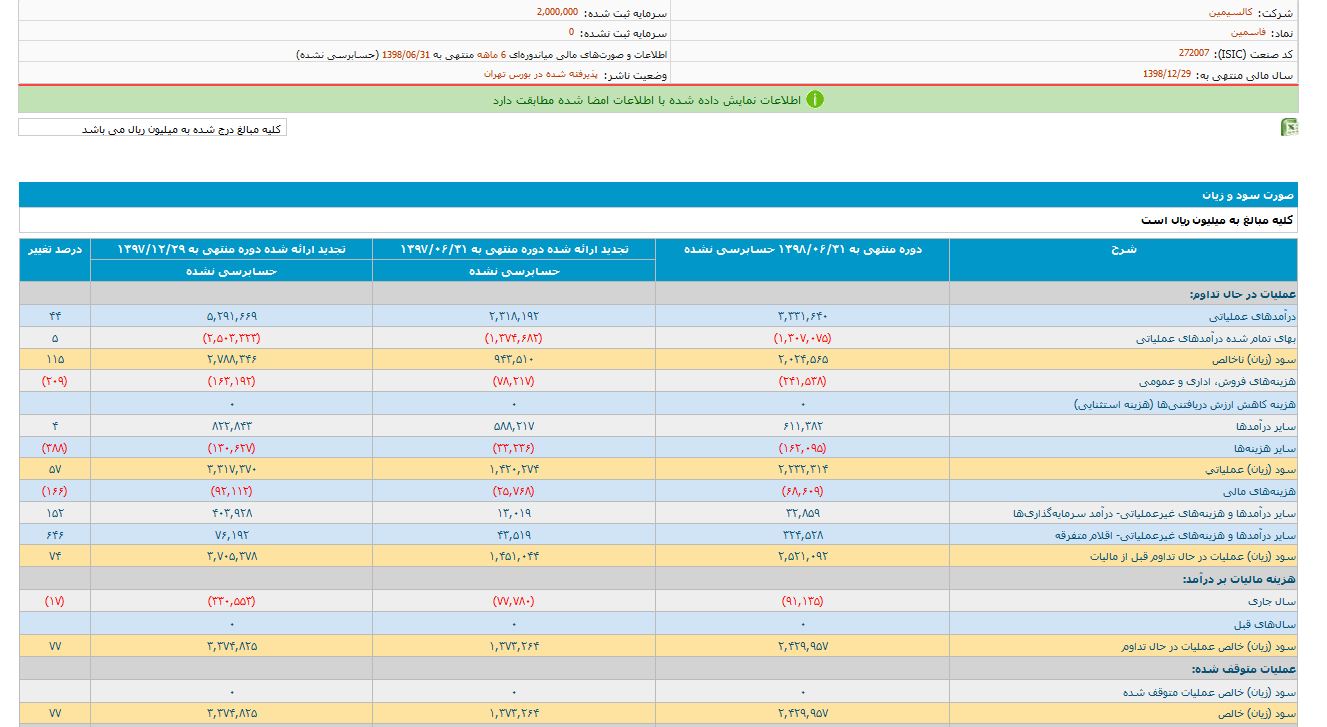This screenshot has height=727, width=1327.
Task: Click the row label 'سایر هزینه‌ها'
Action: point(1265,448)
